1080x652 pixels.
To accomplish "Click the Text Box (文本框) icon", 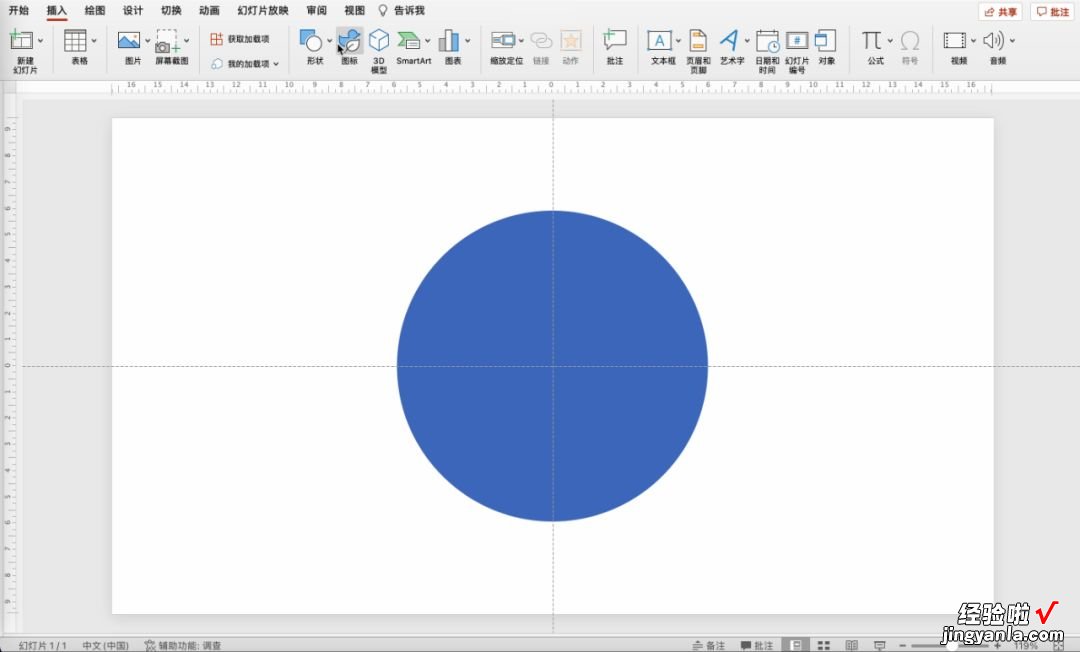I will coord(659,41).
